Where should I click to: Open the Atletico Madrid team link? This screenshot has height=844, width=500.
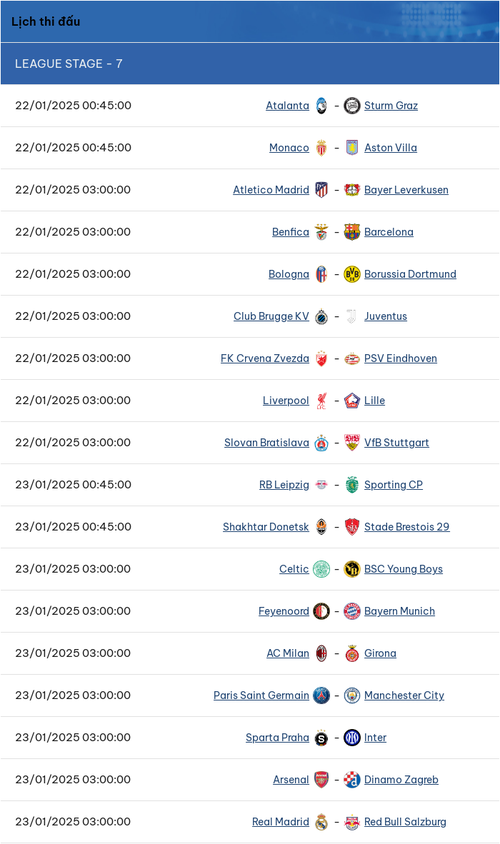271,189
